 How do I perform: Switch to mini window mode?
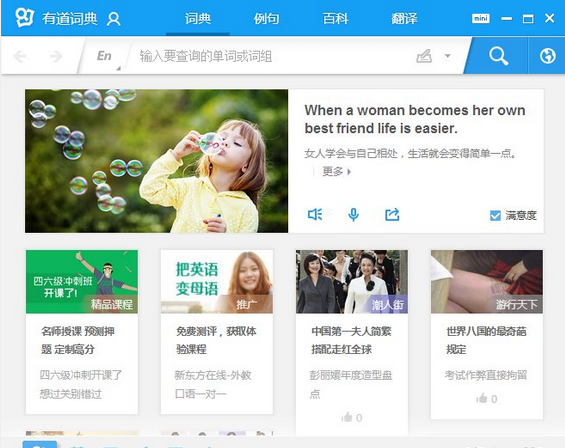coord(481,18)
